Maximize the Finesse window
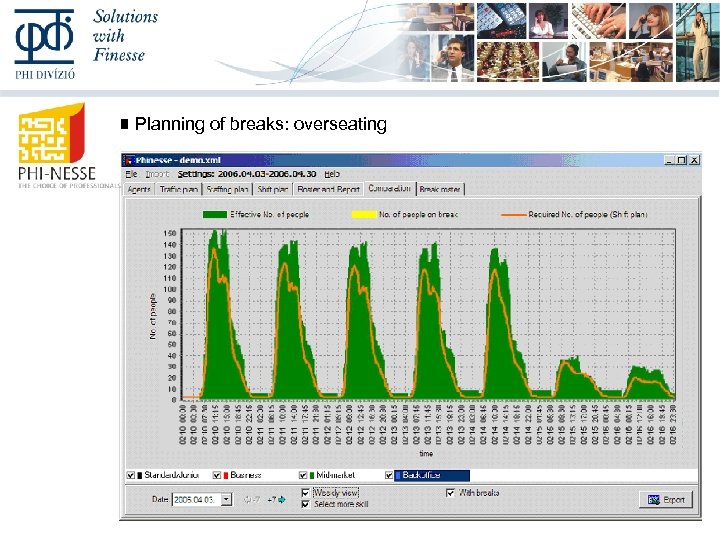 pos(682,160)
